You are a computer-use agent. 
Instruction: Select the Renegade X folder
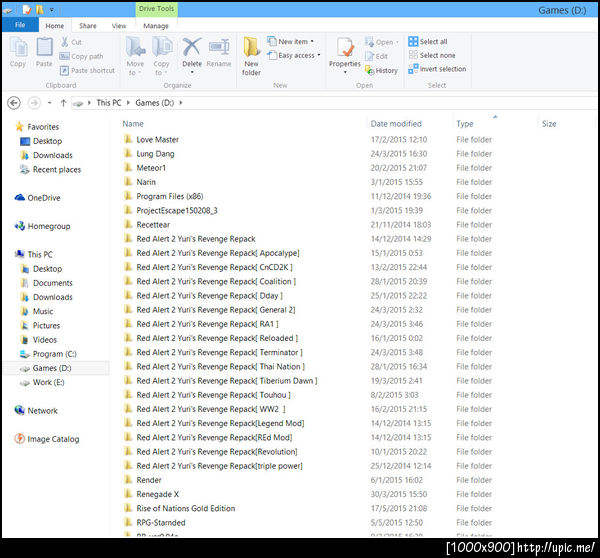pyautogui.click(x=158, y=494)
